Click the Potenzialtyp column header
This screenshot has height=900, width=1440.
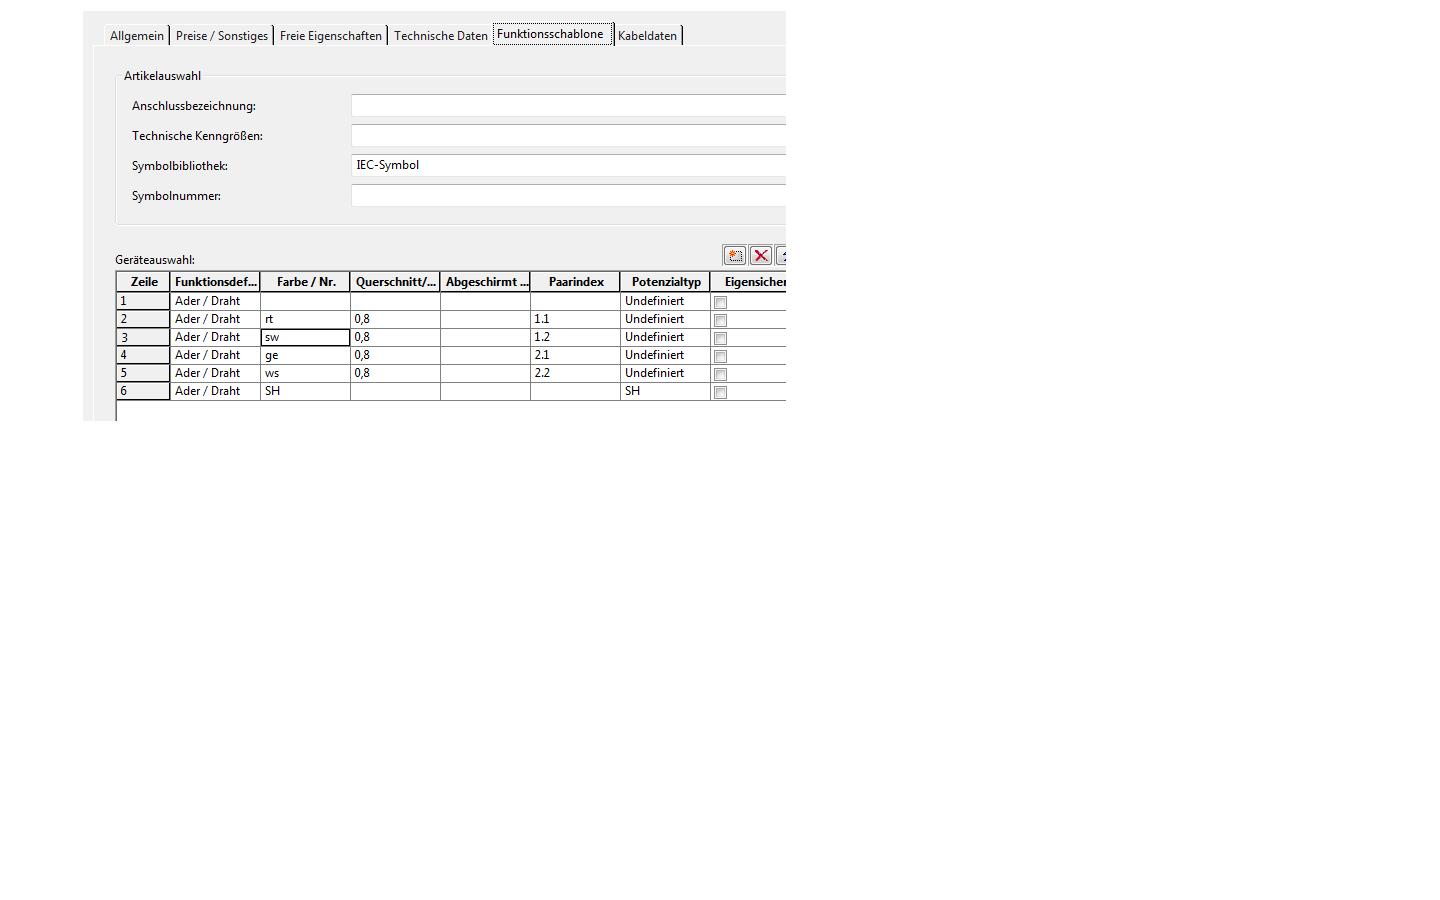[665, 282]
